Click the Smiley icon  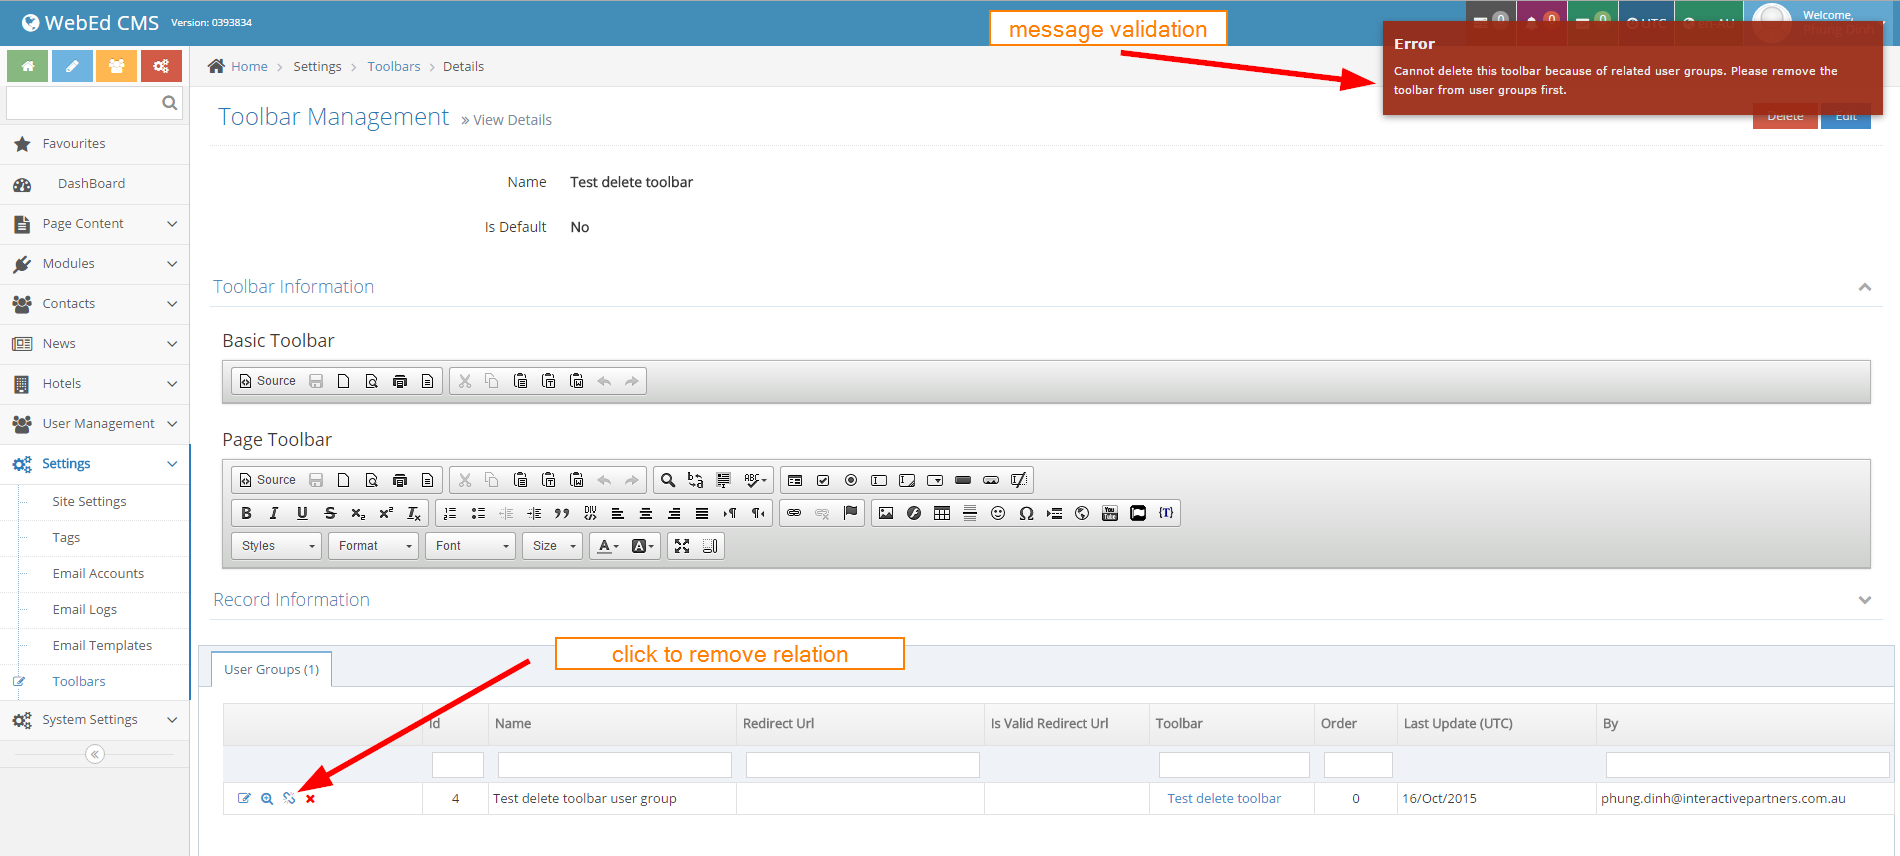[998, 513]
